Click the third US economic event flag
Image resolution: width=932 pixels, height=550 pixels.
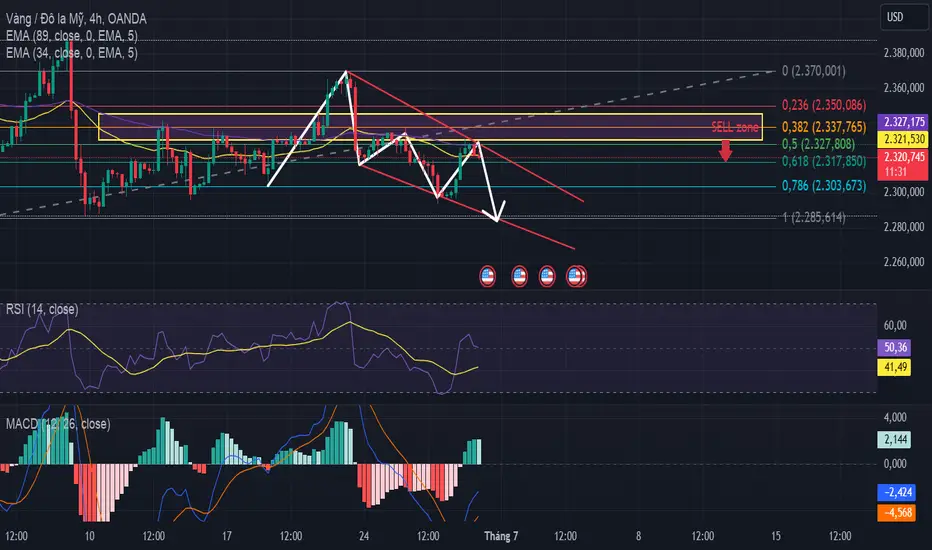coord(547,276)
